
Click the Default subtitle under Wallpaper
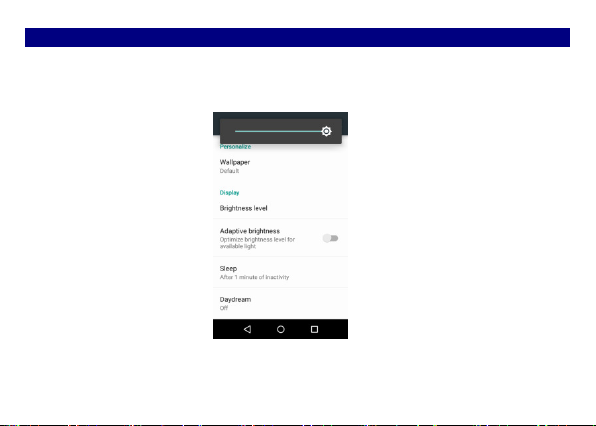tap(229, 171)
